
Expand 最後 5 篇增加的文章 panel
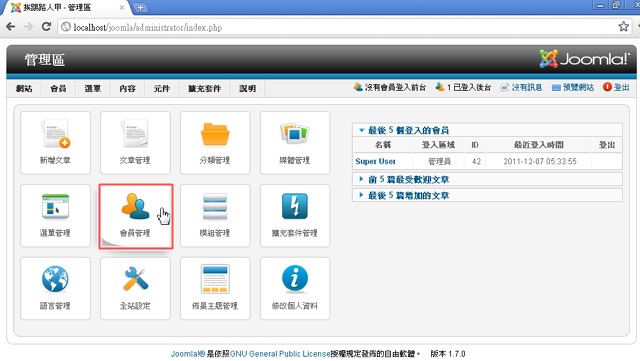click(x=487, y=195)
